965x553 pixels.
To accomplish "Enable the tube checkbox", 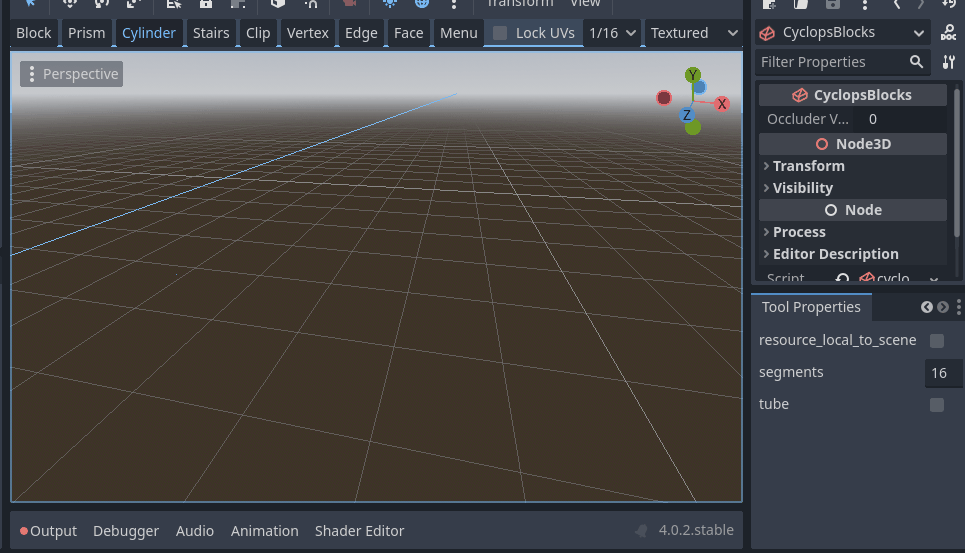I will pos(937,405).
